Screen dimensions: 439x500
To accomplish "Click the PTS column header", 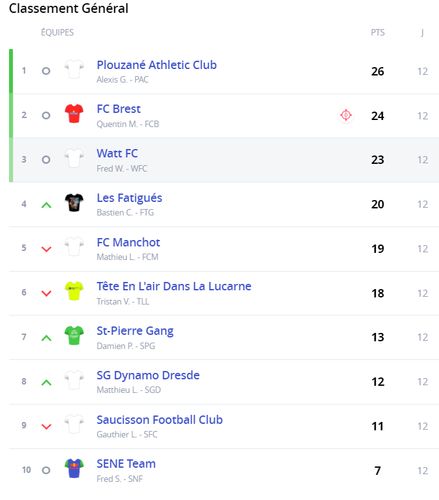I will (378, 33).
